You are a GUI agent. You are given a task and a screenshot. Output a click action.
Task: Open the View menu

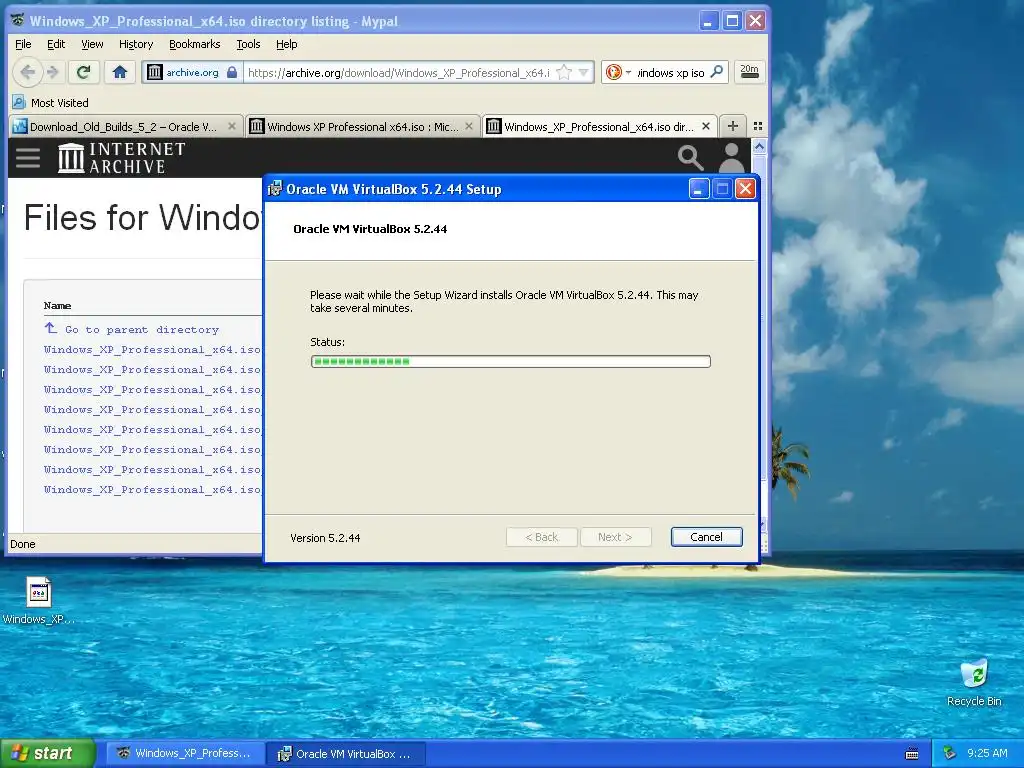point(92,44)
